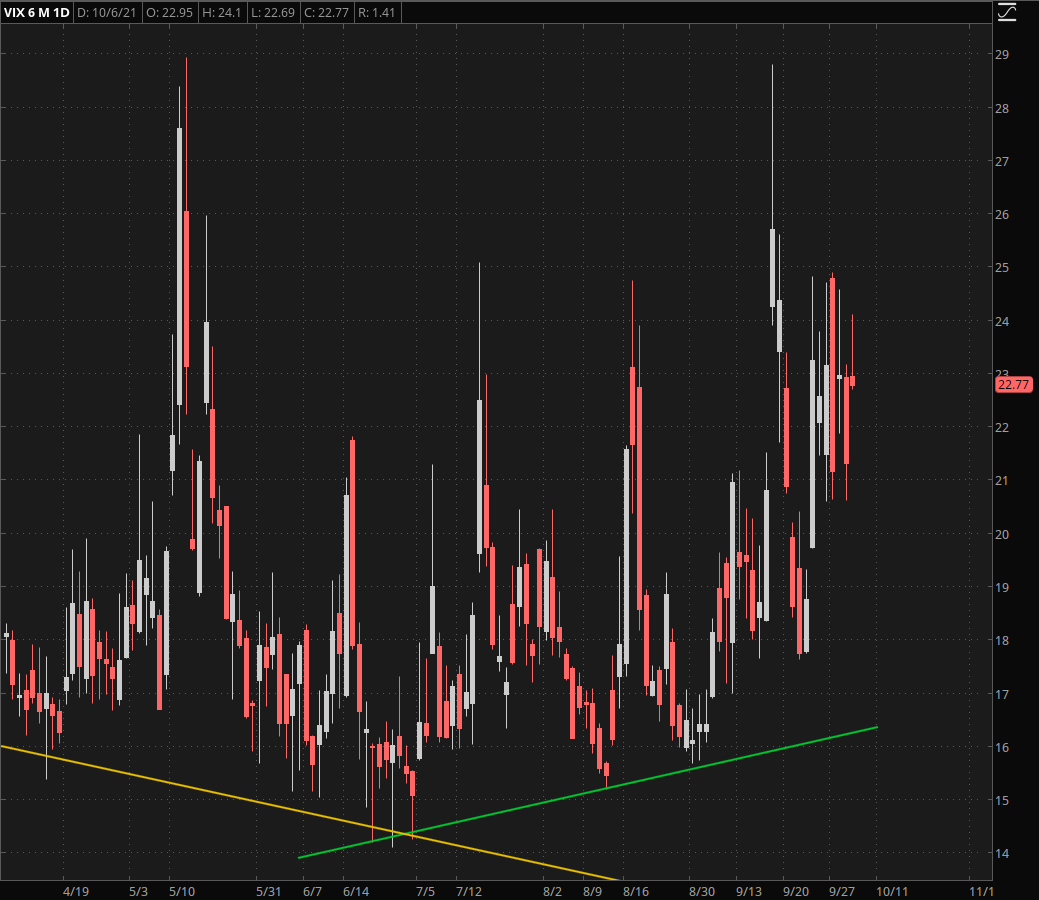
Task: Click the 24 price axis label
Action: coord(1002,321)
